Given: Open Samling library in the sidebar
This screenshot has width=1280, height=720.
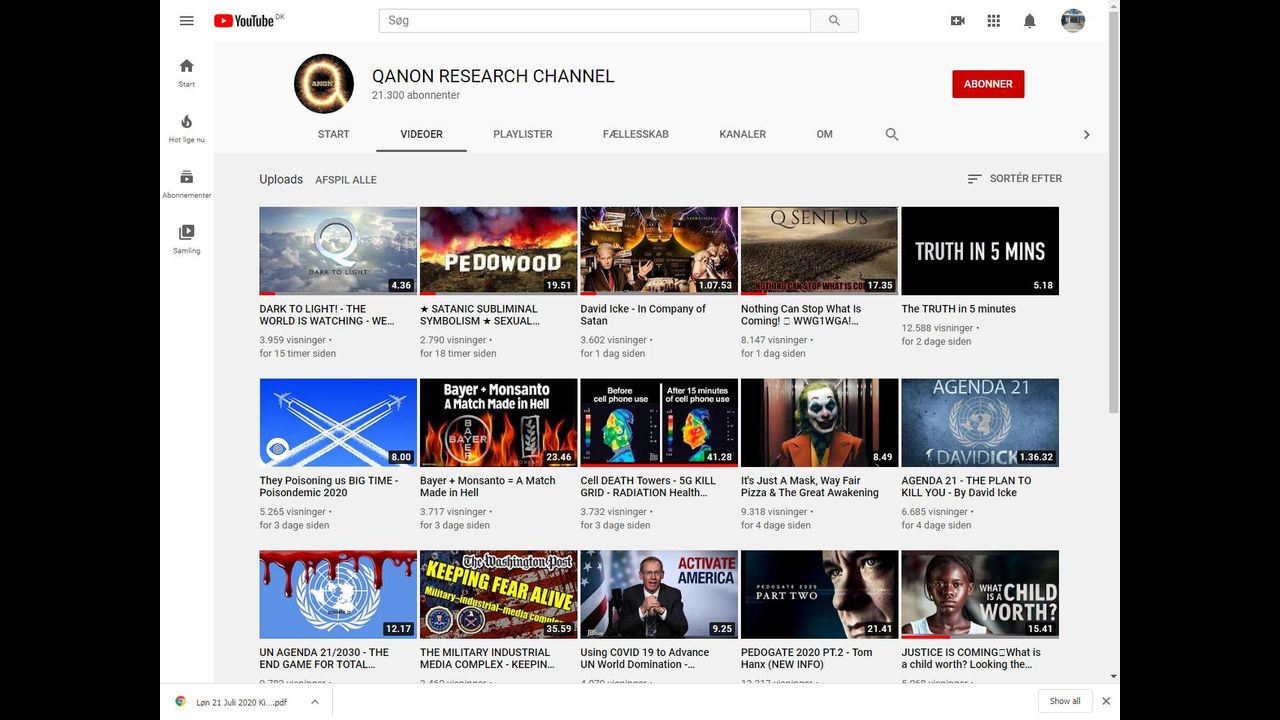Looking at the screenshot, I should (187, 238).
